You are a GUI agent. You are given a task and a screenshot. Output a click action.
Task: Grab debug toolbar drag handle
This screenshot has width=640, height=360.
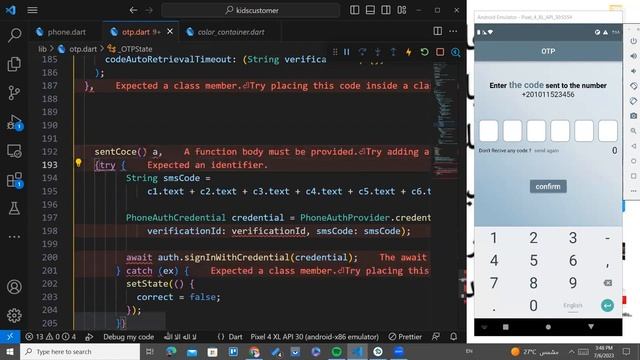pos(335,52)
